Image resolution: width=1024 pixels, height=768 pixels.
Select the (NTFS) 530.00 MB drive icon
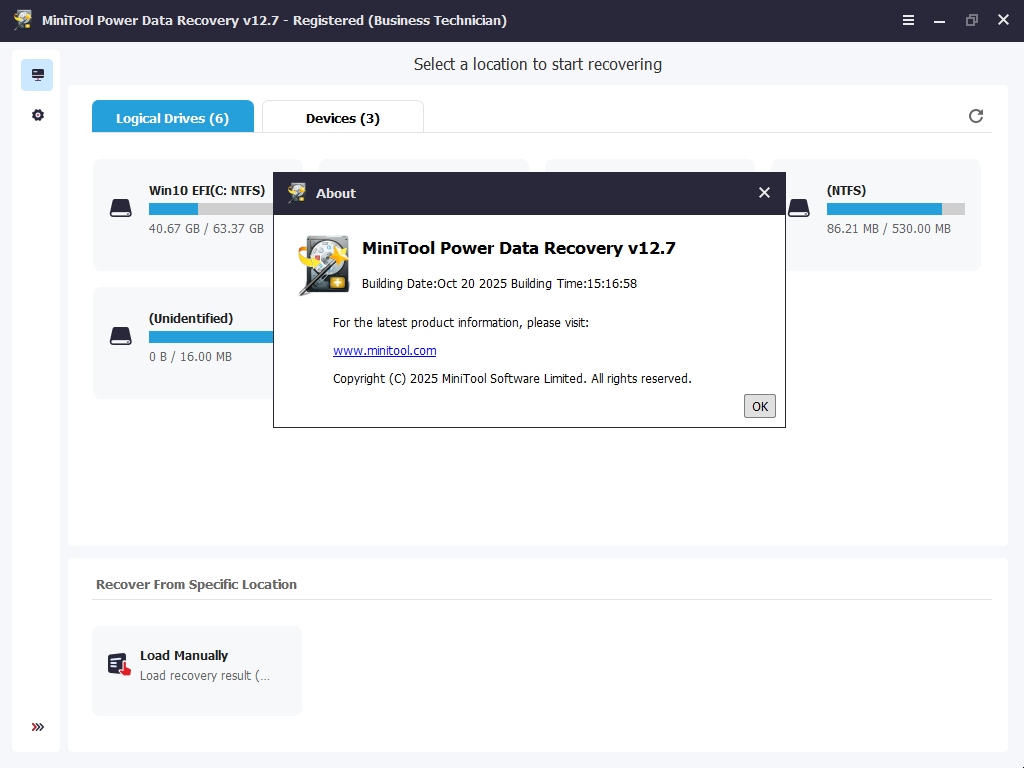tap(799, 208)
